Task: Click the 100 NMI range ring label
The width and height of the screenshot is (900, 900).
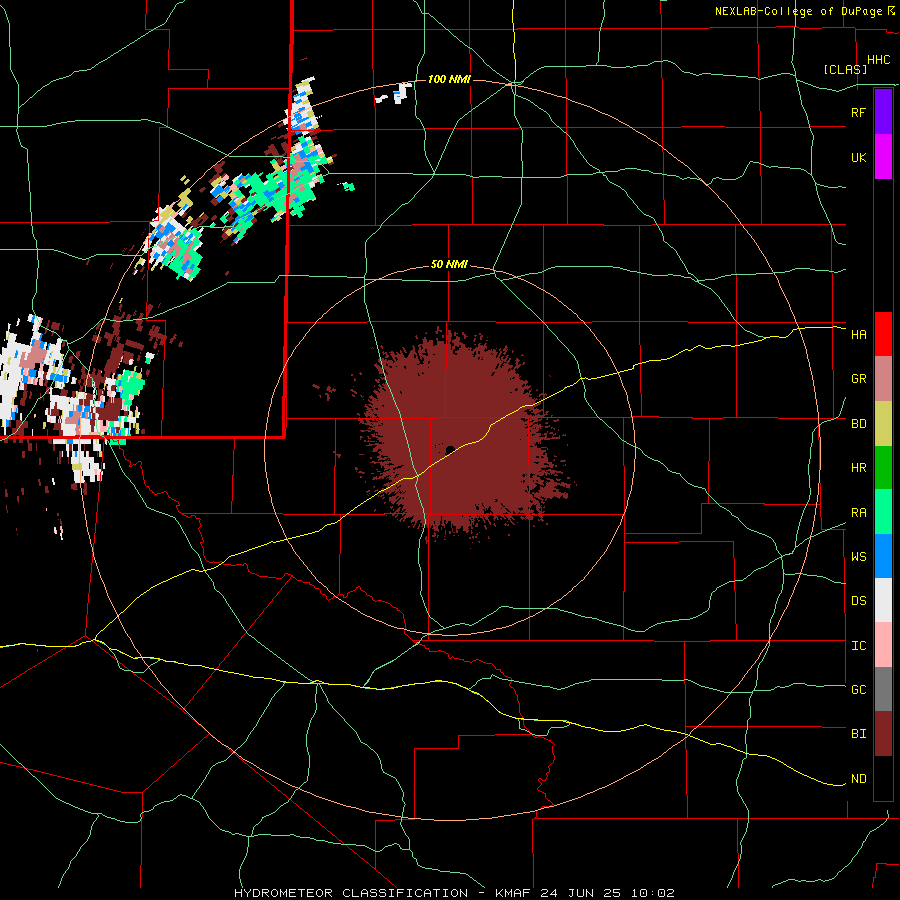Action: [449, 79]
